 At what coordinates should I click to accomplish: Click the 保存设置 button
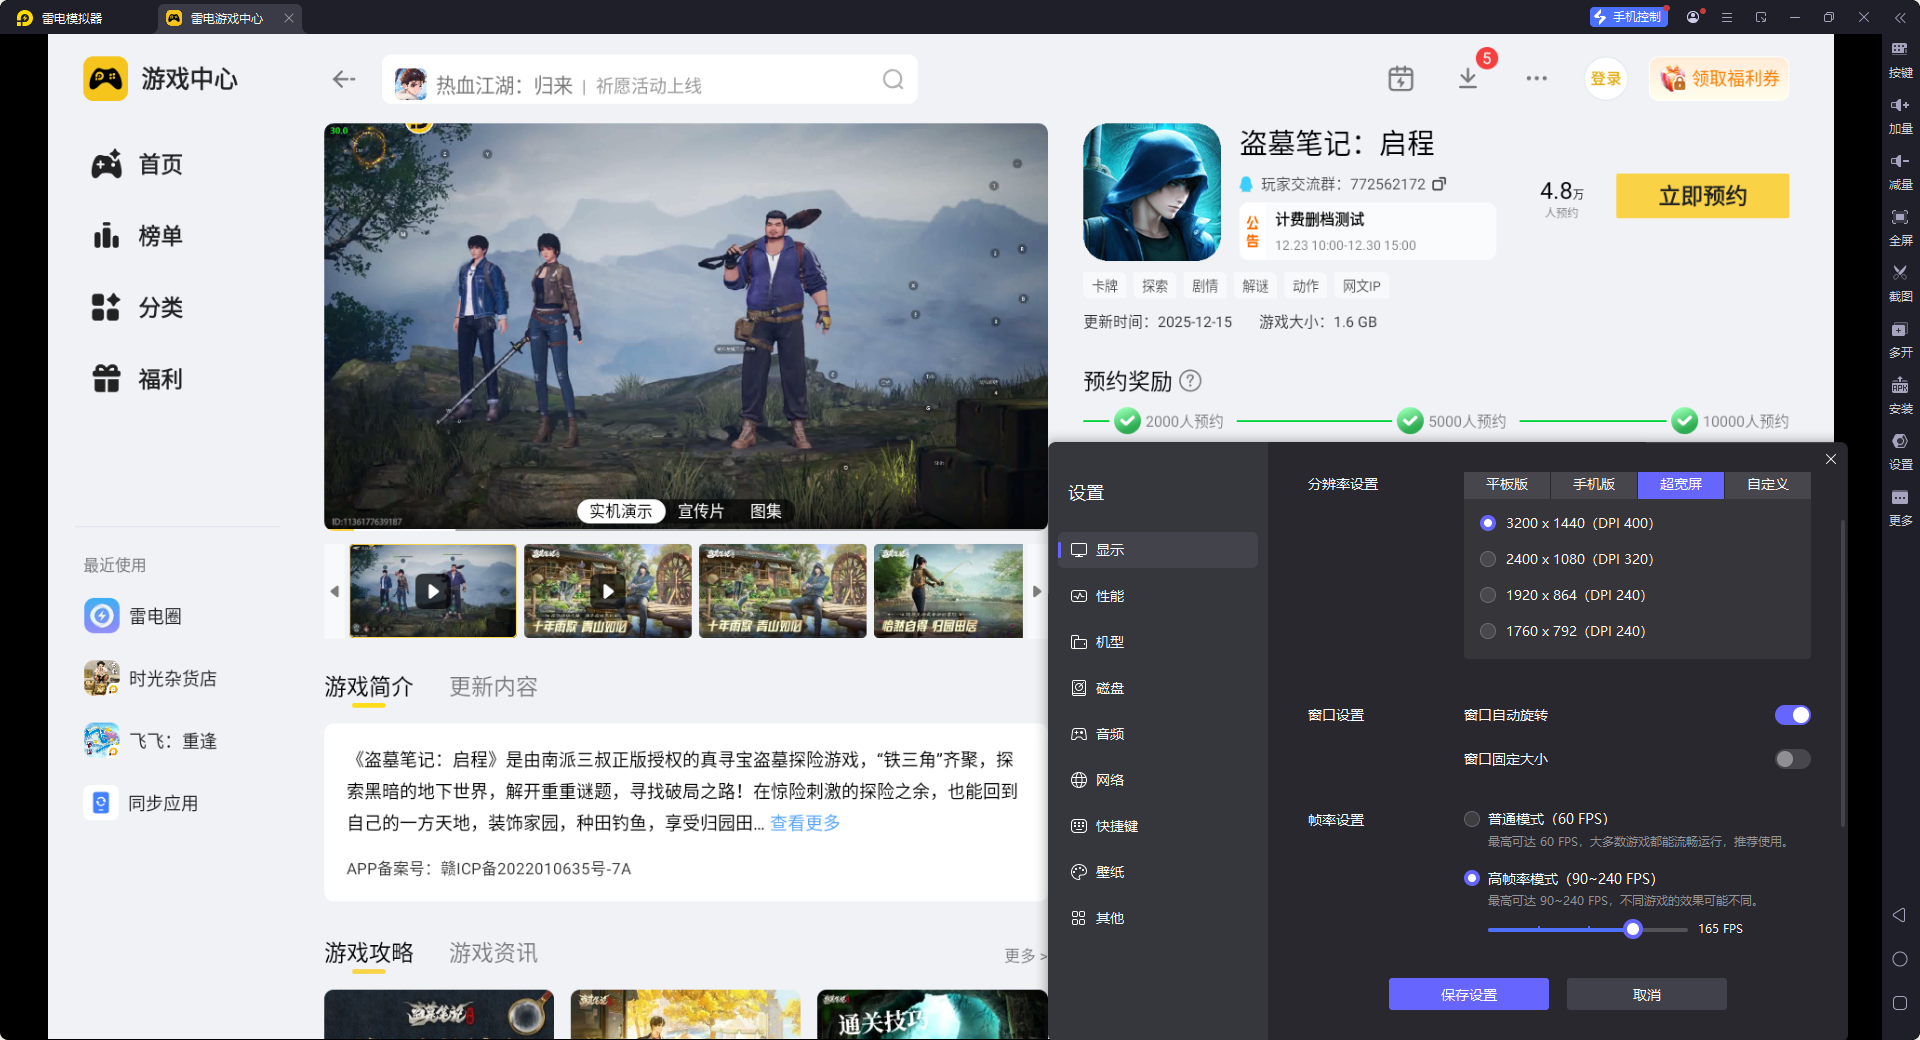point(1468,995)
